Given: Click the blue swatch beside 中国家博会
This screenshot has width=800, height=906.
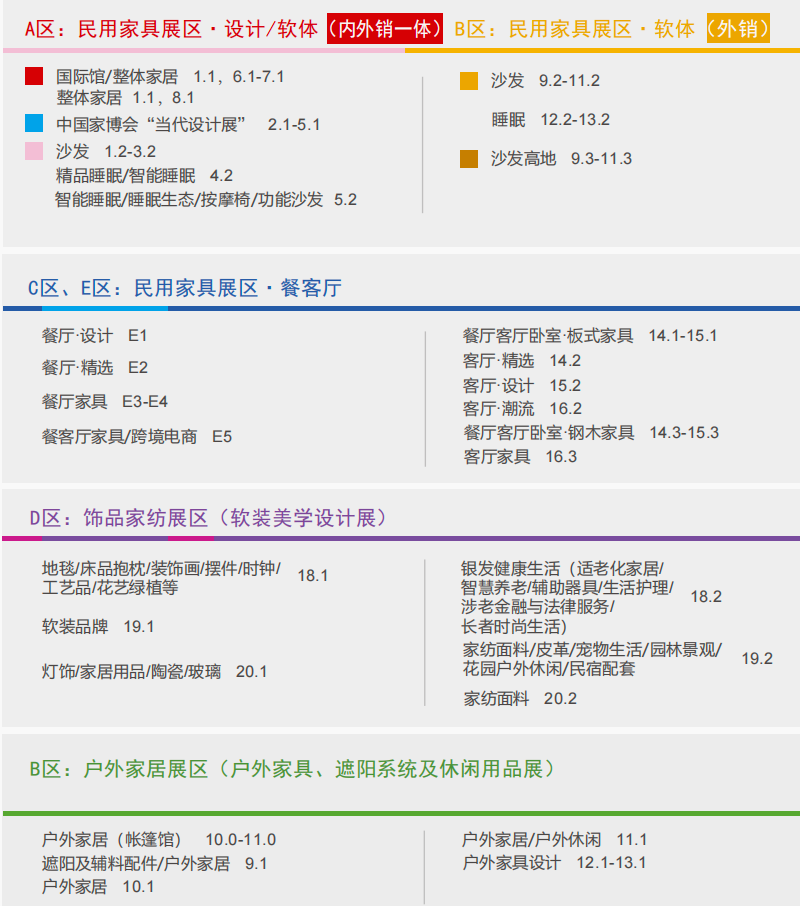Looking at the screenshot, I should coord(35,124).
